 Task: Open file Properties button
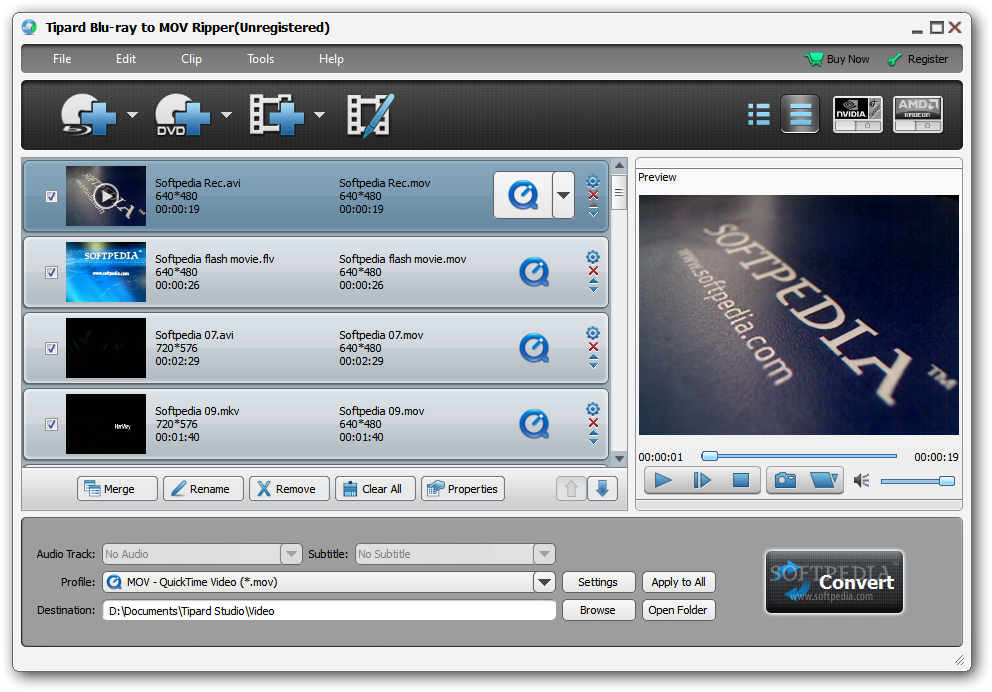(x=462, y=488)
